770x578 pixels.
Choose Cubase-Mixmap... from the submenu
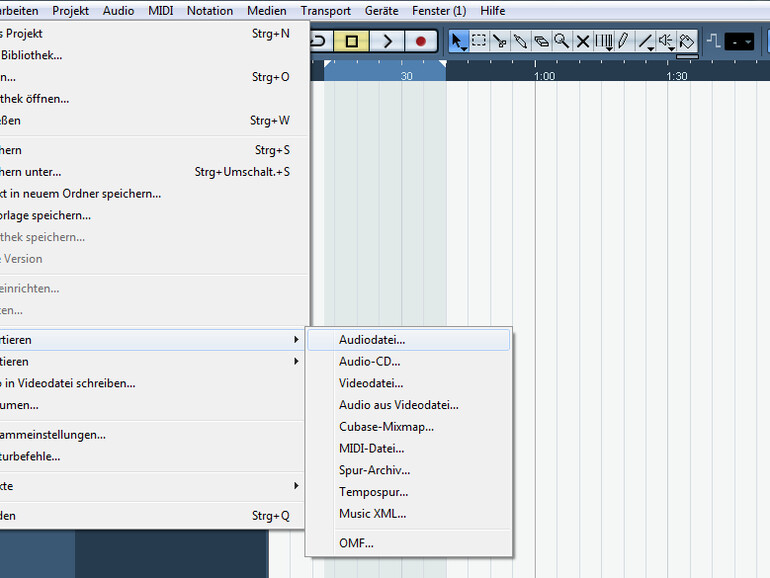click(x=409, y=427)
